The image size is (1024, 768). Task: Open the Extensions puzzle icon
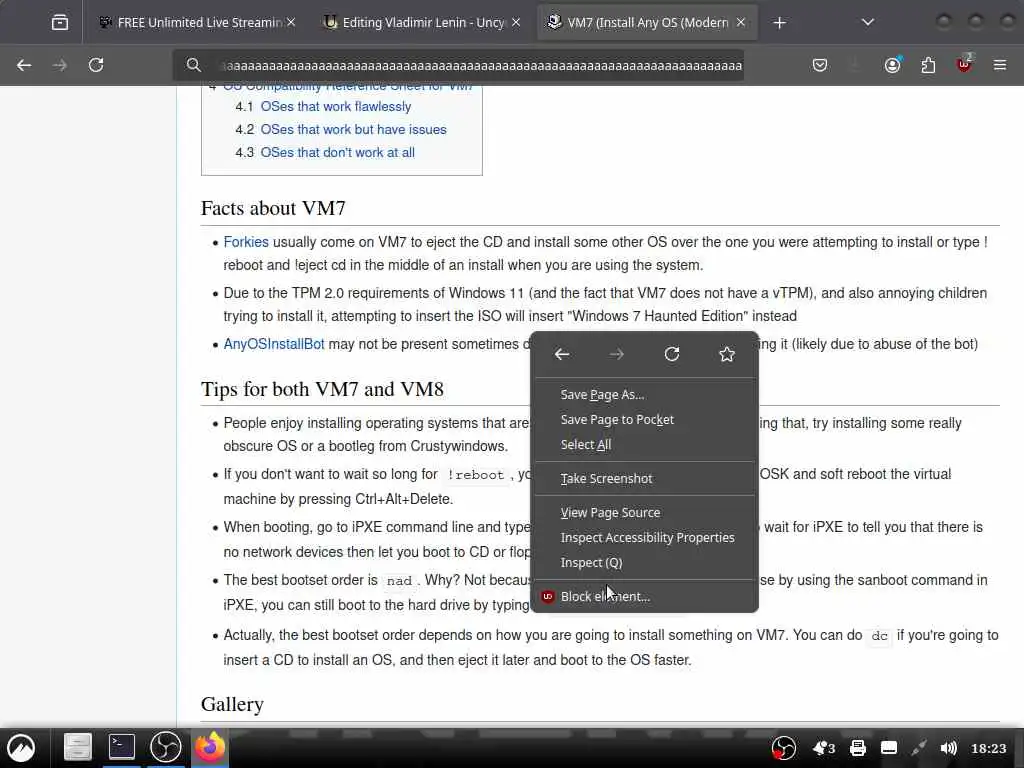(928, 65)
